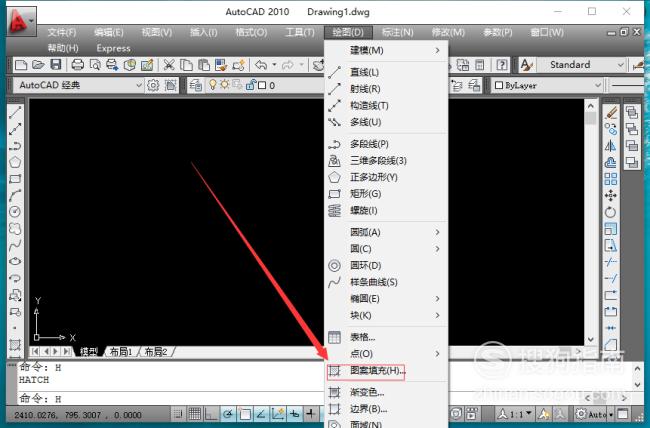Toggle layer on/off light bulb
This screenshot has height=428, width=650.
click(x=213, y=85)
